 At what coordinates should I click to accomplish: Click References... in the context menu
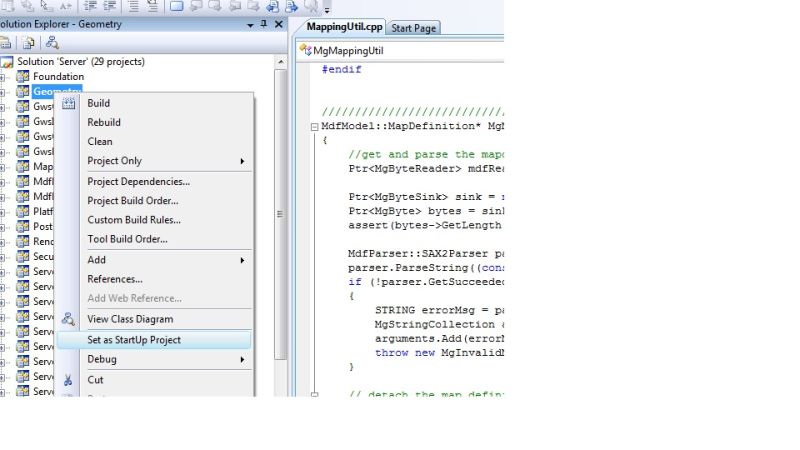coord(155,279)
